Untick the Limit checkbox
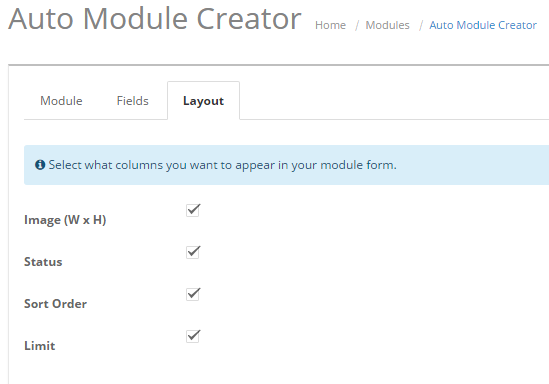 (x=193, y=336)
